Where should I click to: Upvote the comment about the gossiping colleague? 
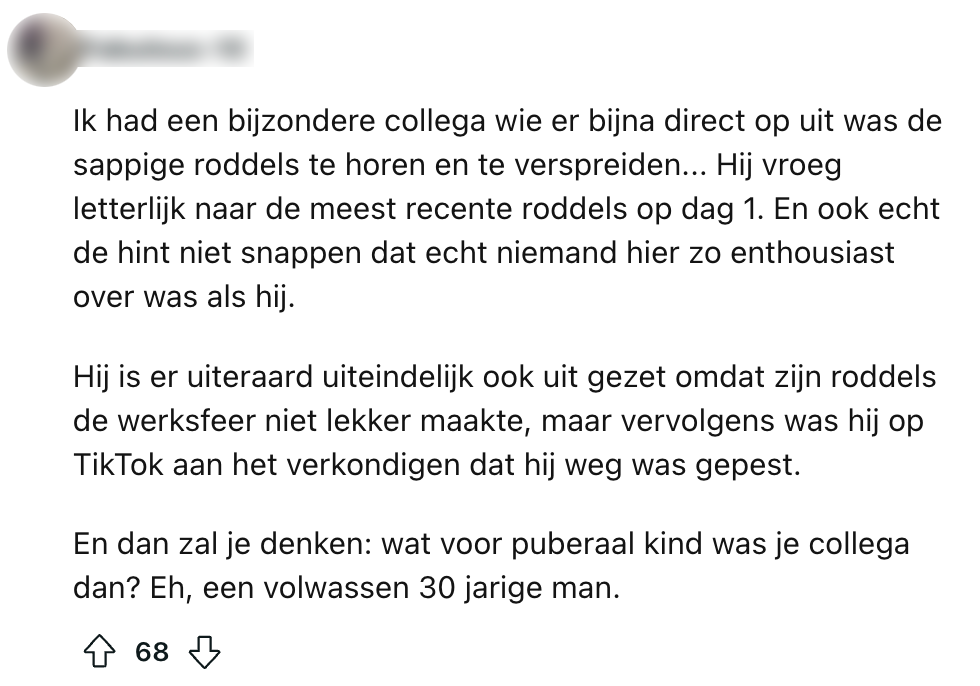[97, 653]
